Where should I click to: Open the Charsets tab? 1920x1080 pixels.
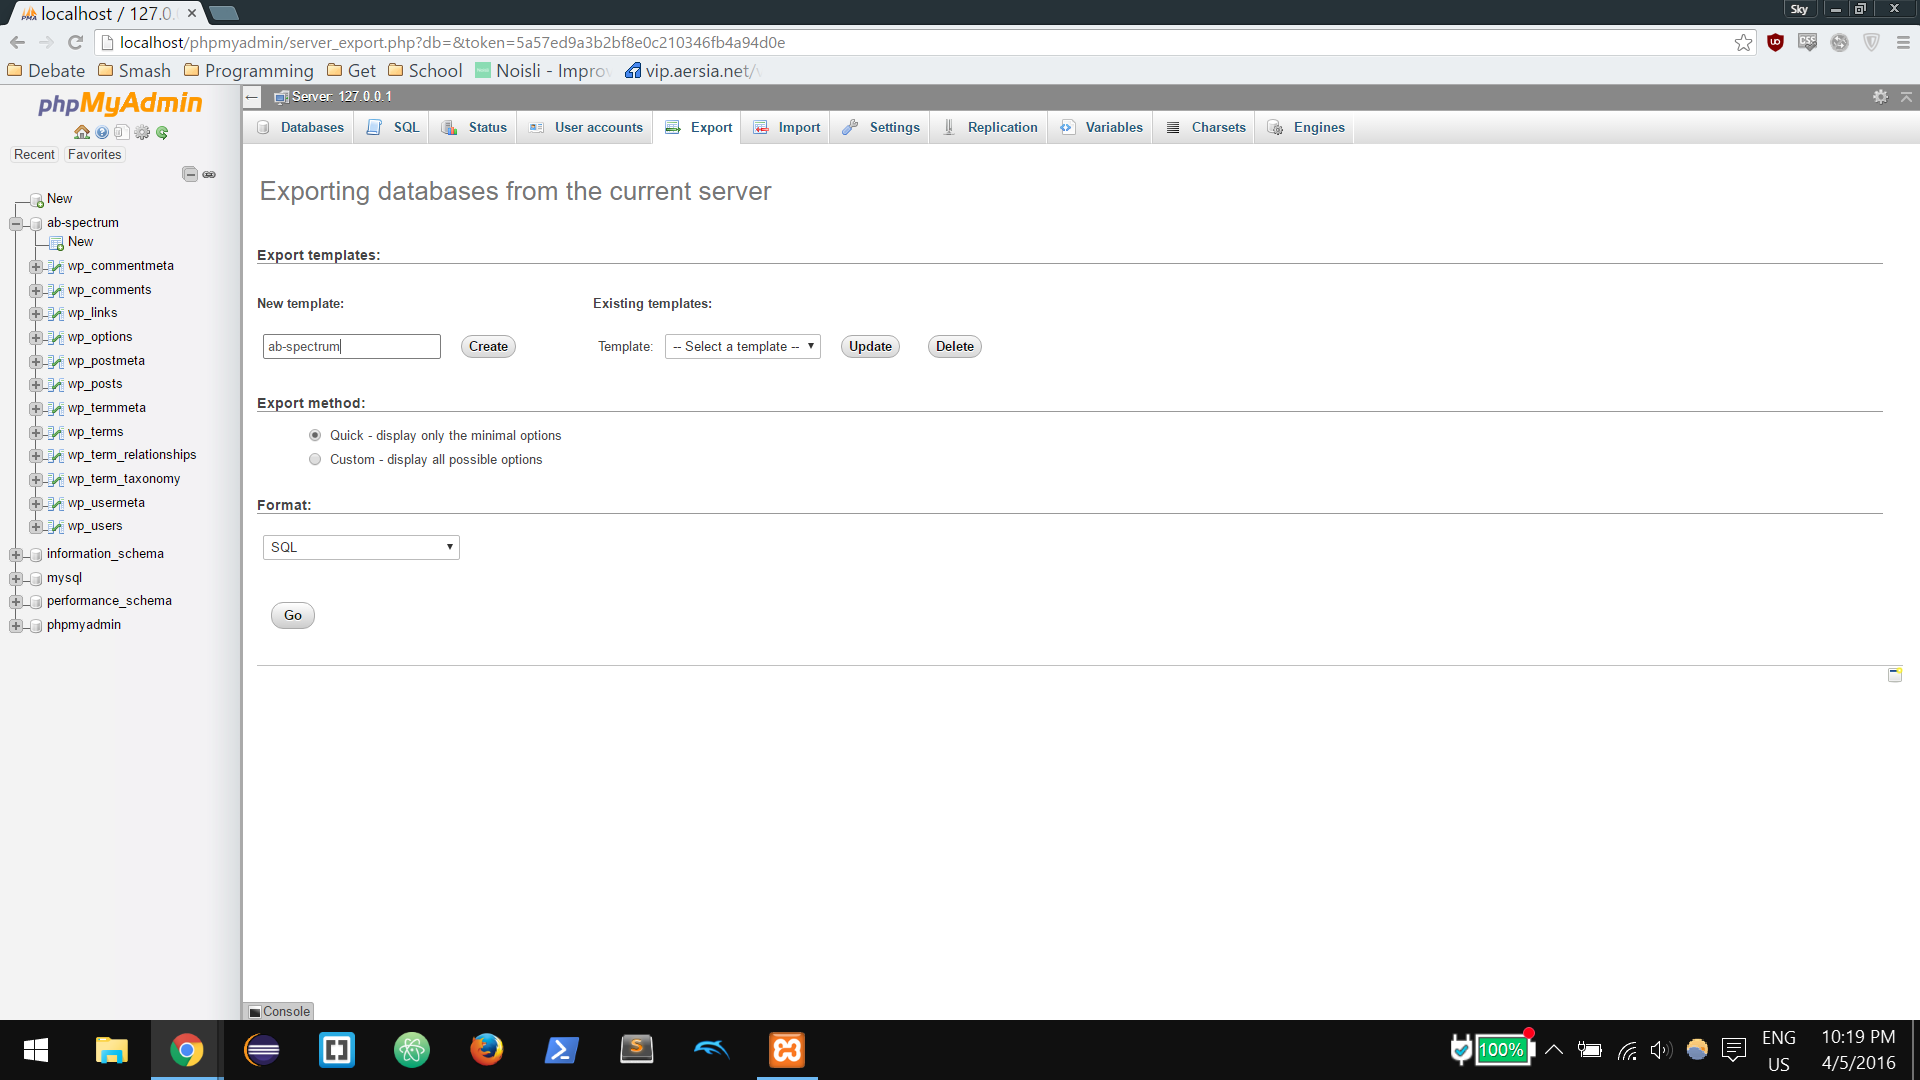click(1206, 127)
